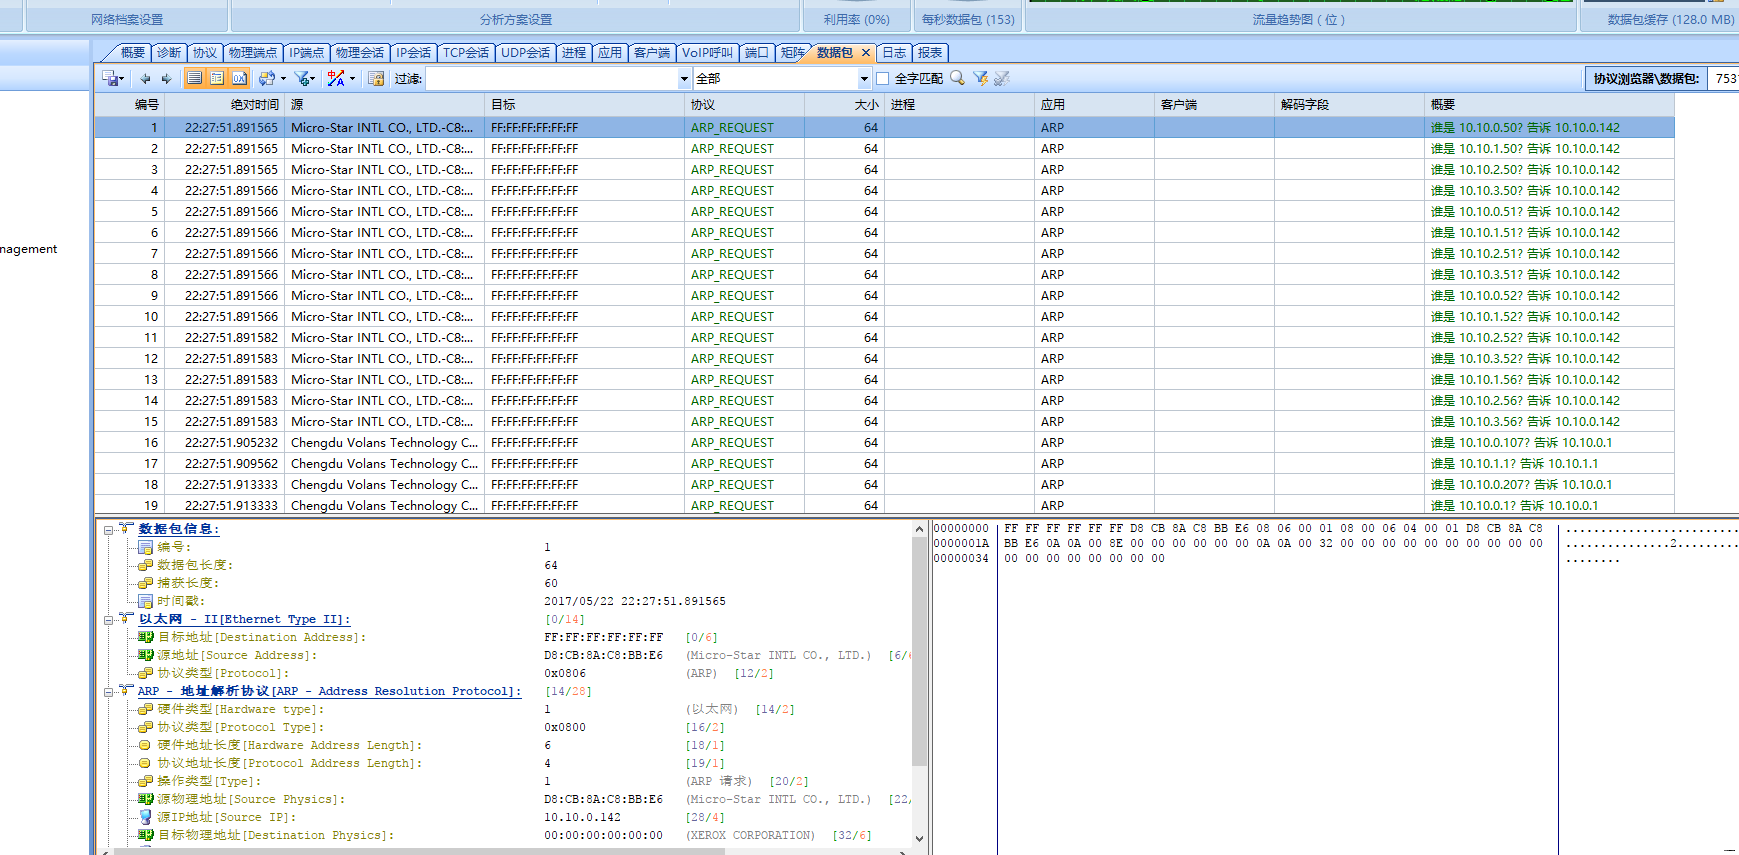Toggle the packet list pane layout icon

[x=195, y=78]
